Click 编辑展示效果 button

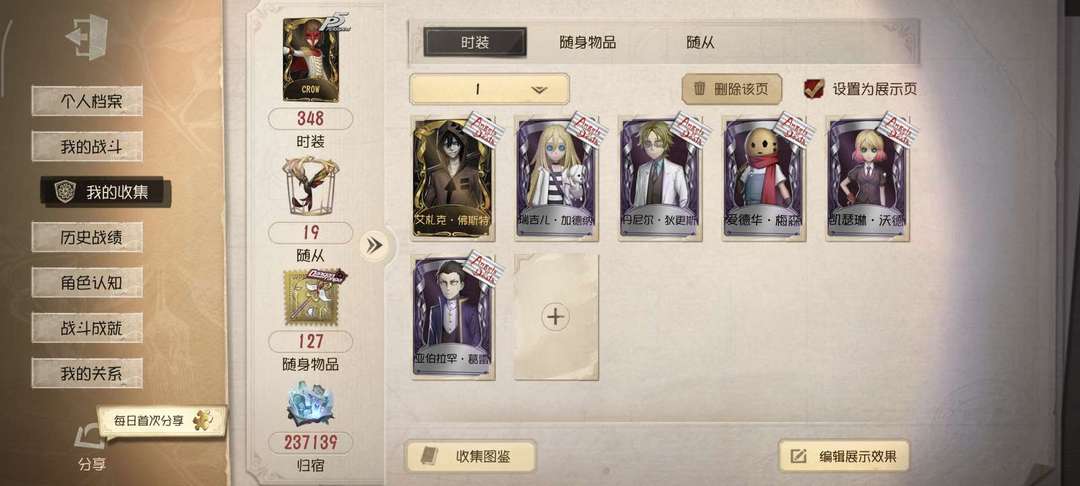click(844, 456)
